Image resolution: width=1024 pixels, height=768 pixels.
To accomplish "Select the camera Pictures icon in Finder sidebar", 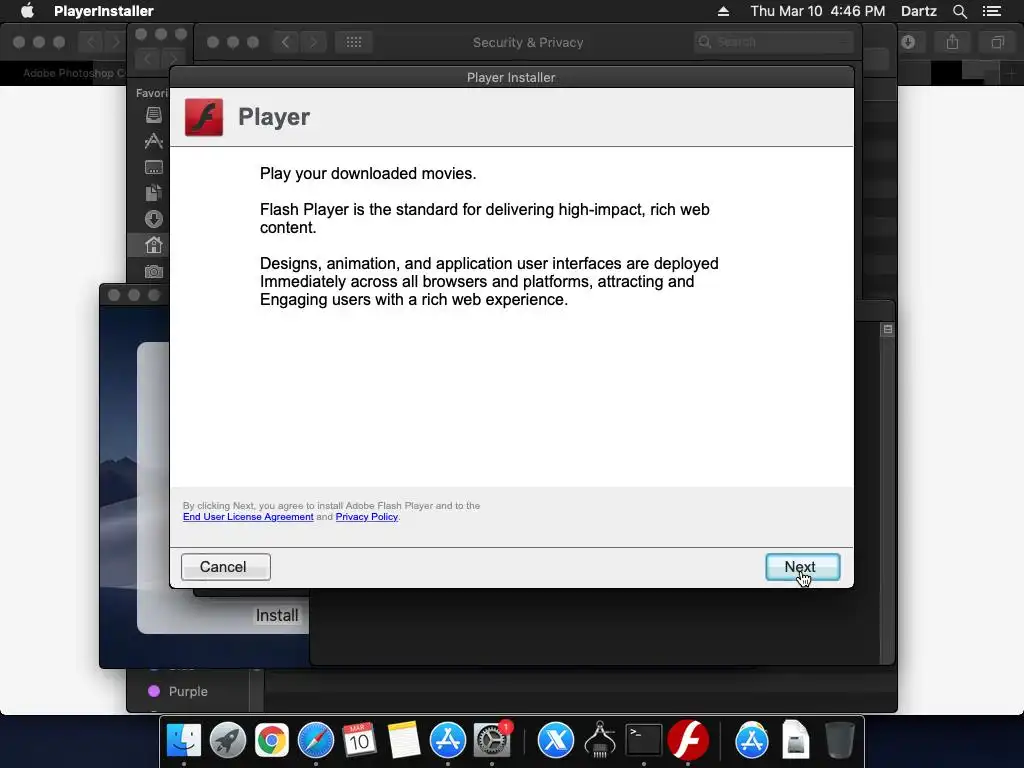I will (x=153, y=271).
